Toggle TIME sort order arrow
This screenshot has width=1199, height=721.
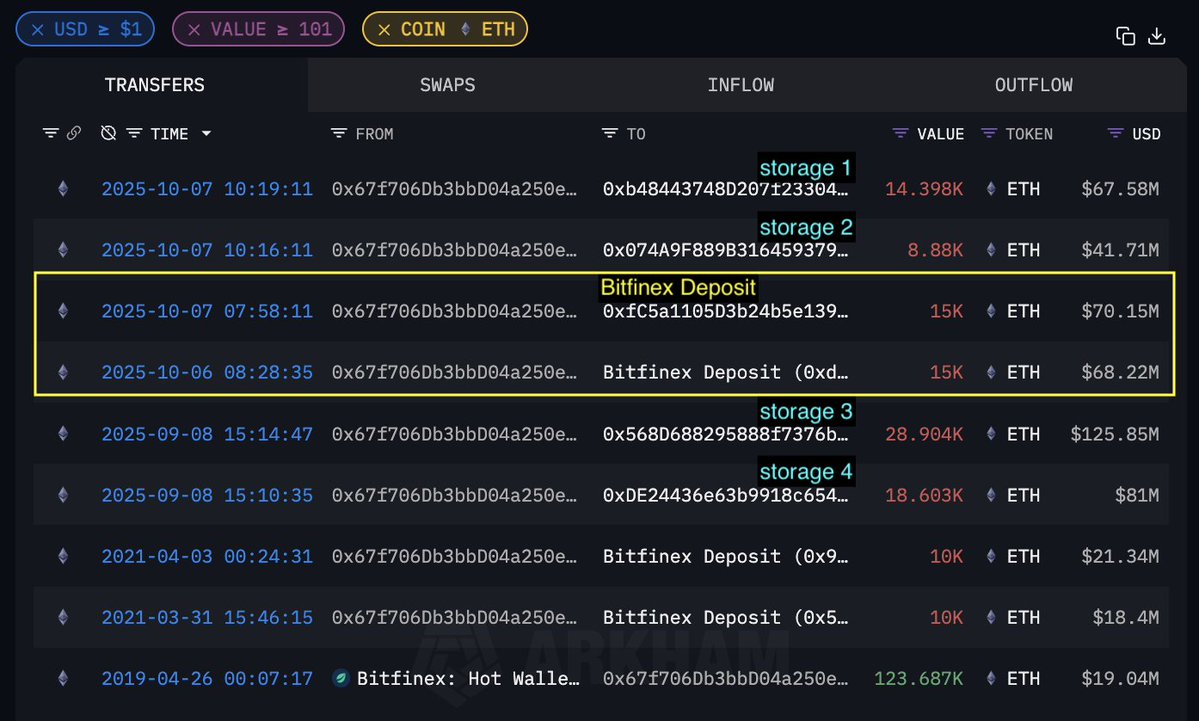206,133
